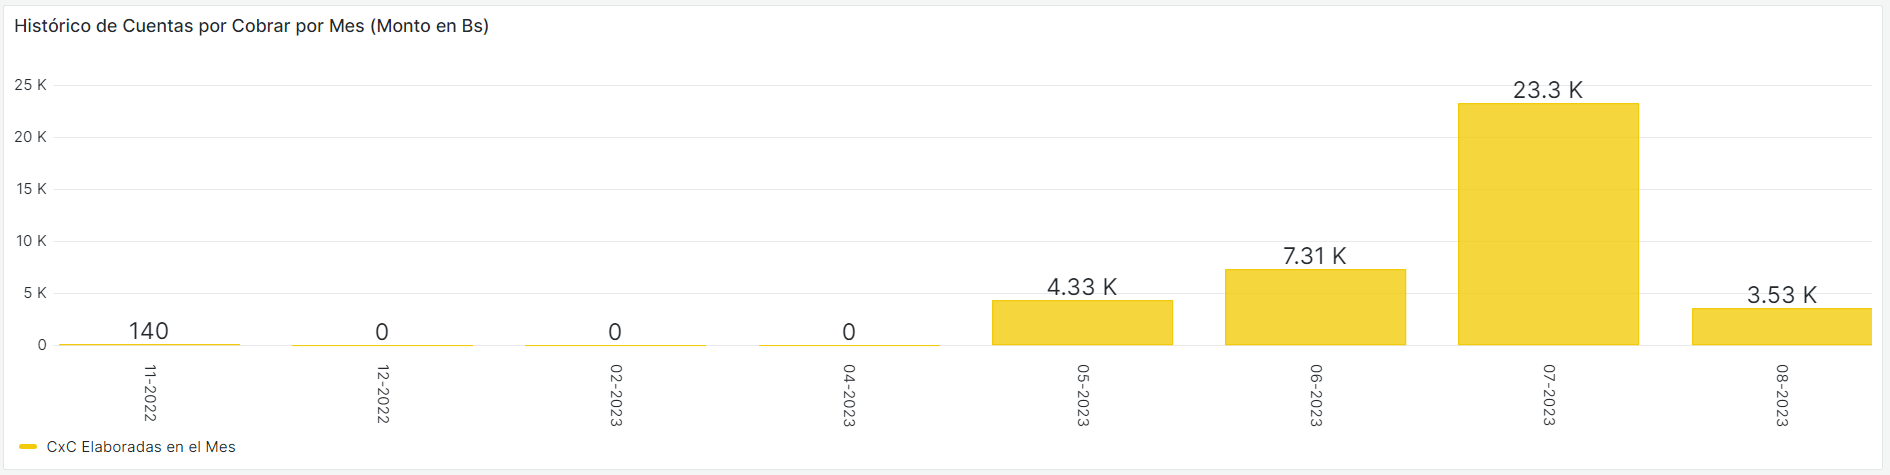The width and height of the screenshot is (1890, 475).
Task: Click the zero value label above 12-2022
Action: (382, 332)
